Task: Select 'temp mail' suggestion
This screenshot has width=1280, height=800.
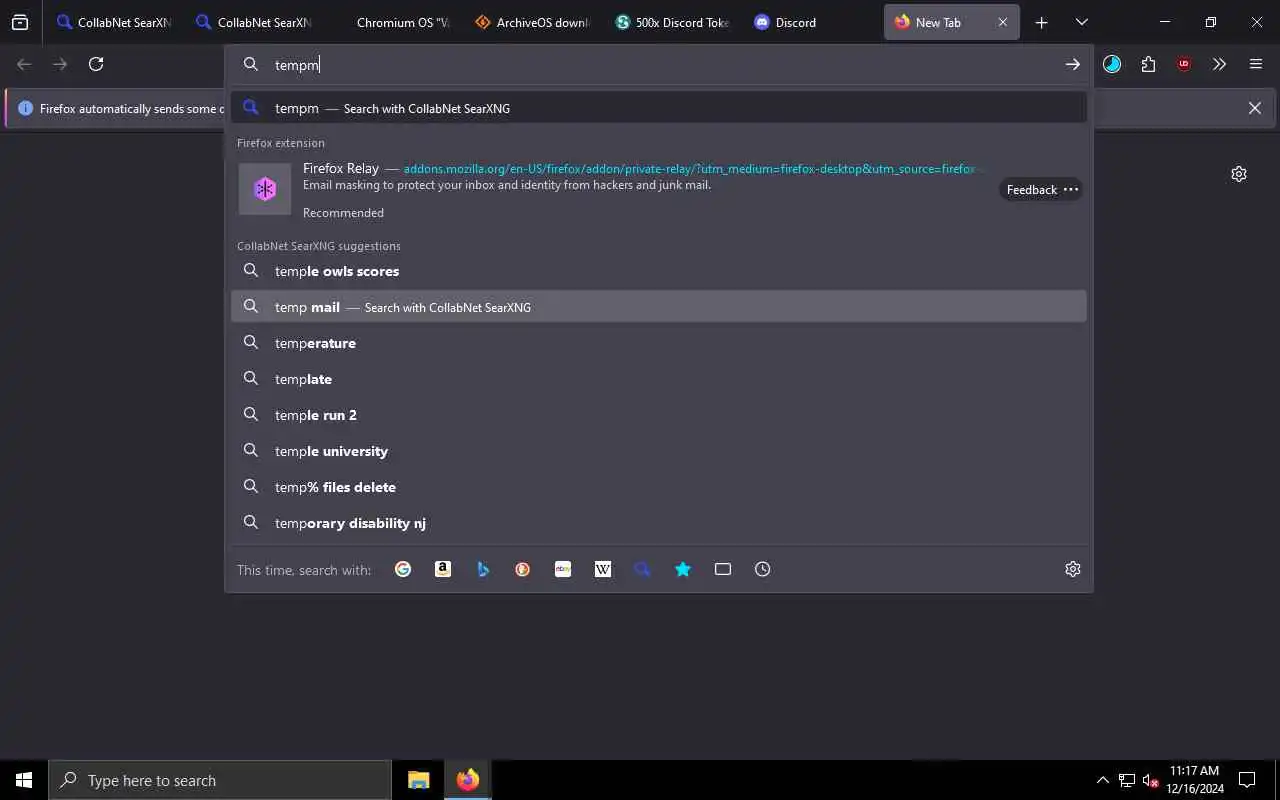Action: pos(659,307)
